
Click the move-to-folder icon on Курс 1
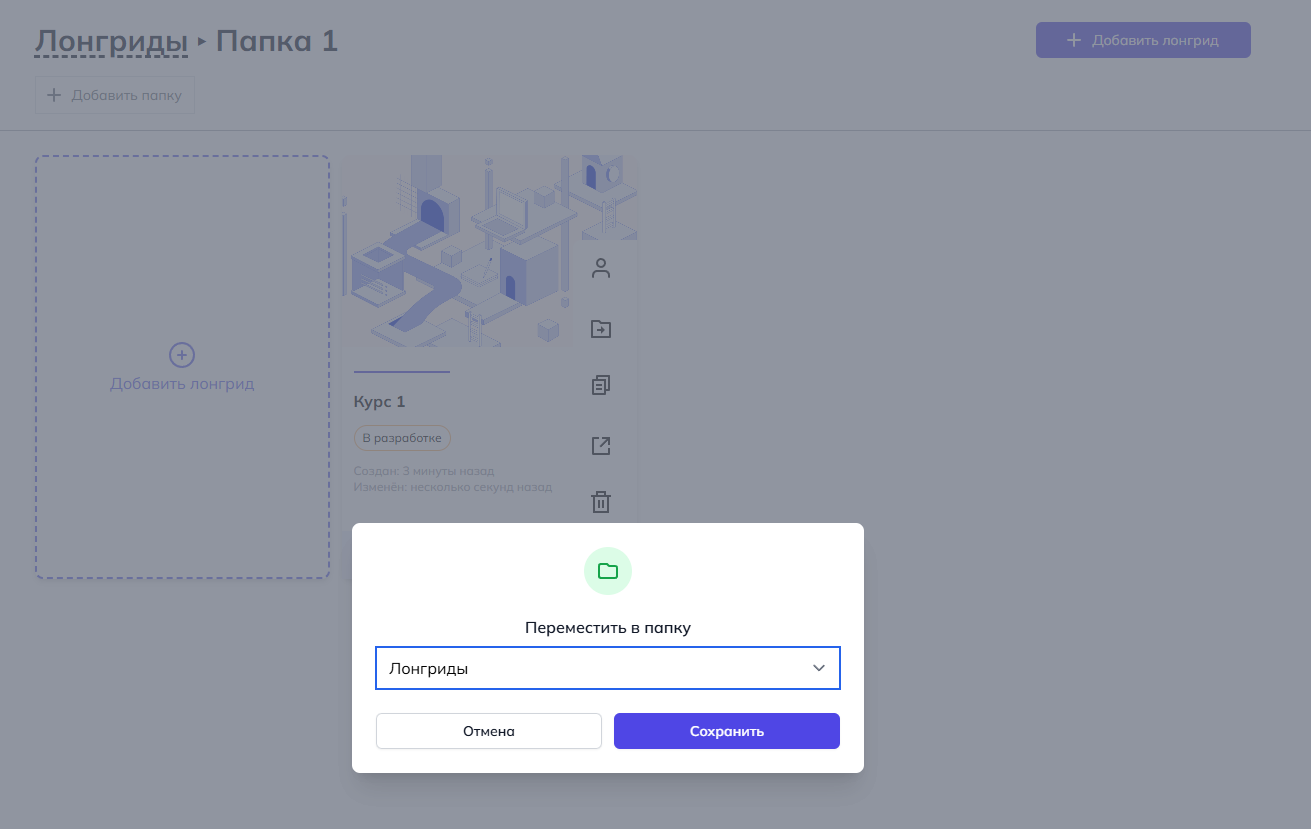click(x=600, y=328)
